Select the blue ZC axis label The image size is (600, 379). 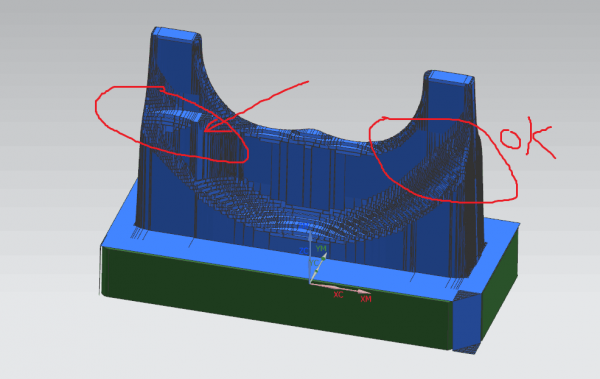(303, 251)
